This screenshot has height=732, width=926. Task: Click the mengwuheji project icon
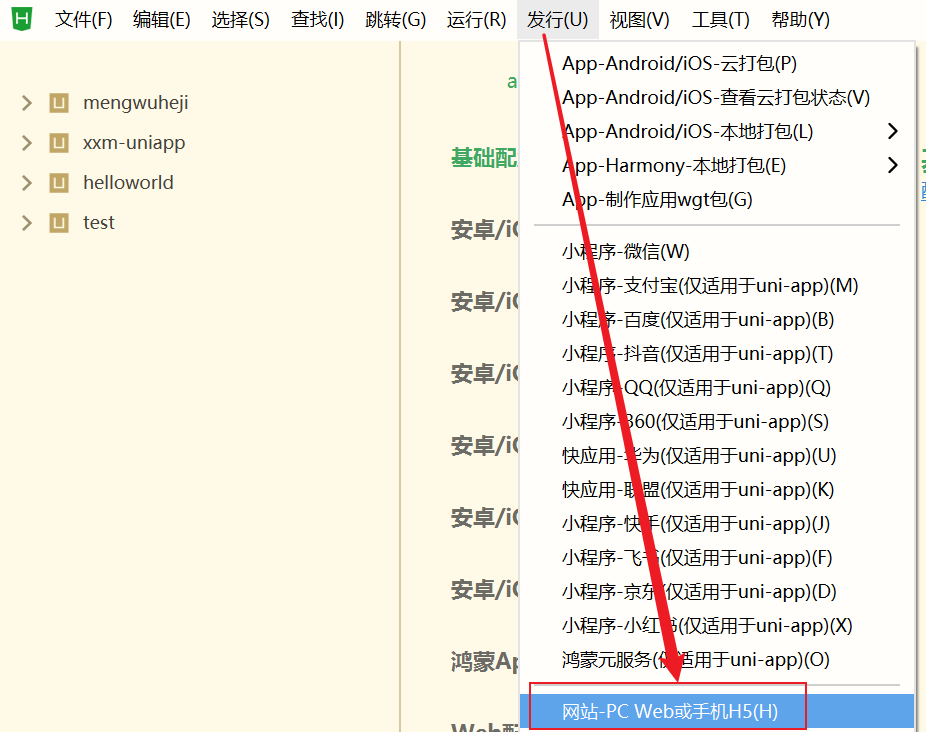coord(58,103)
